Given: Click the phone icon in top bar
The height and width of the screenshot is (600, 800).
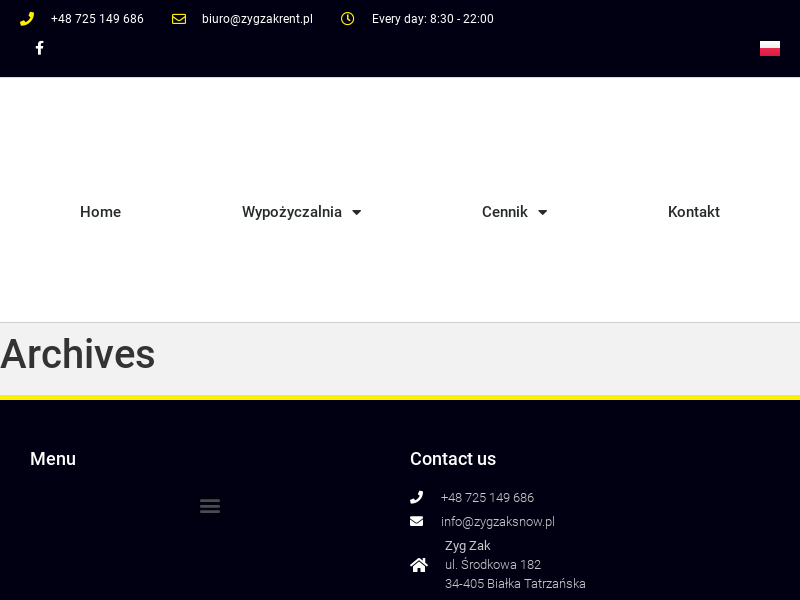Looking at the screenshot, I should (x=27, y=19).
